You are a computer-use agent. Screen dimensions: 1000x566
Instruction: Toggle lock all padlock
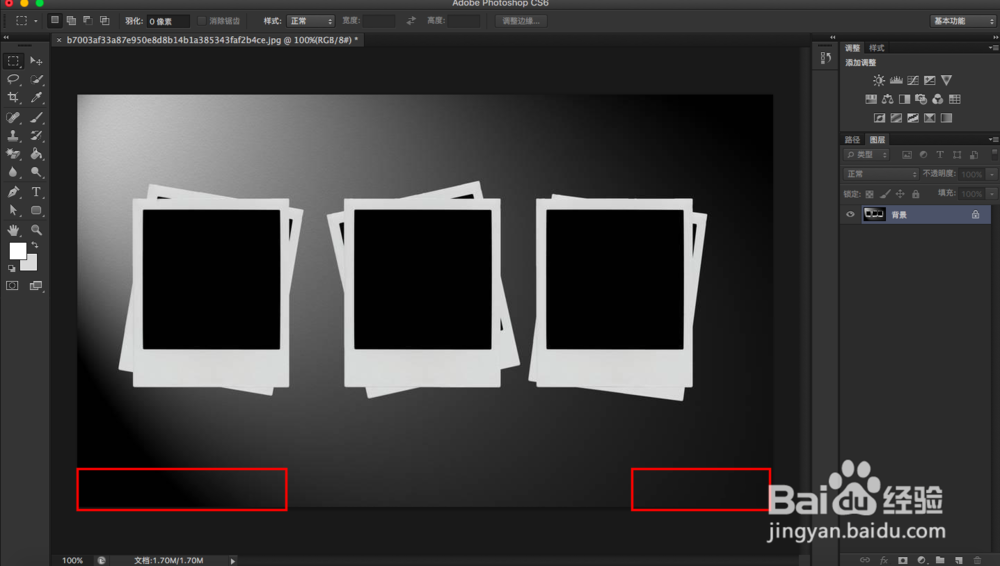point(916,194)
